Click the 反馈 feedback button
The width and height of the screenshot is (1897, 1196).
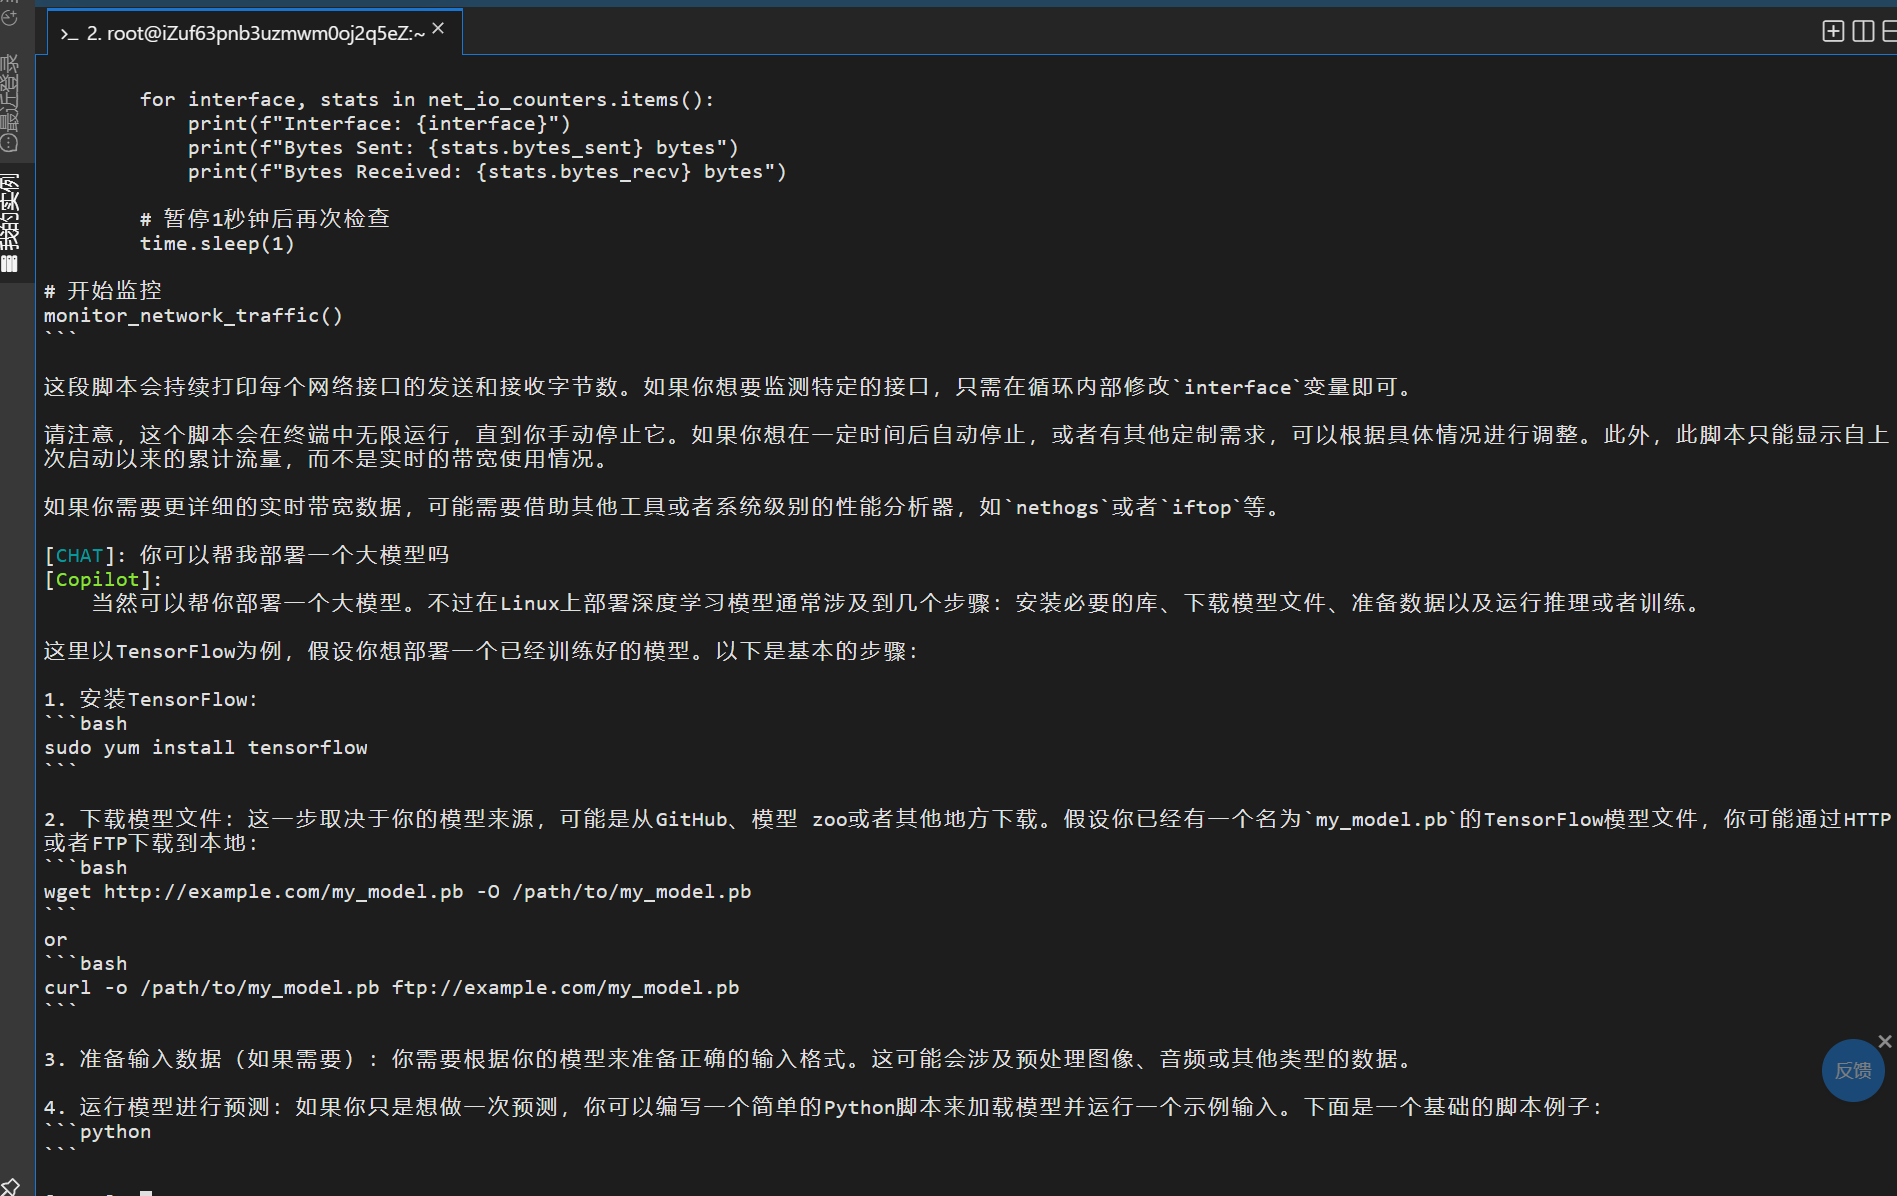tap(1852, 1071)
